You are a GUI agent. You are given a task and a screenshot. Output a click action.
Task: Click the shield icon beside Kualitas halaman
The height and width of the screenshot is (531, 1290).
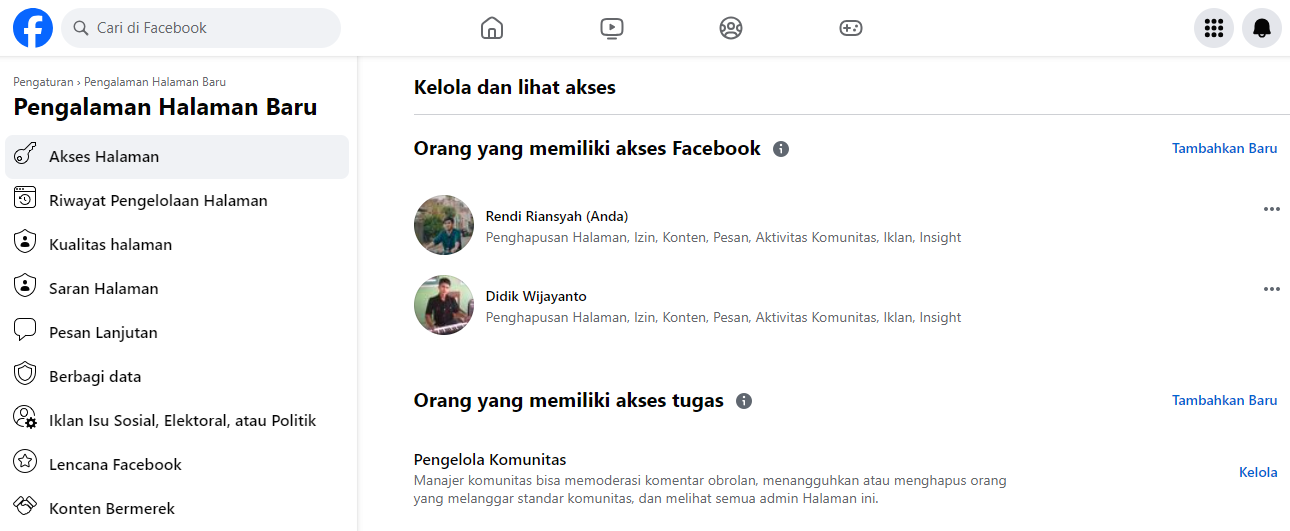pyautogui.click(x=25, y=243)
